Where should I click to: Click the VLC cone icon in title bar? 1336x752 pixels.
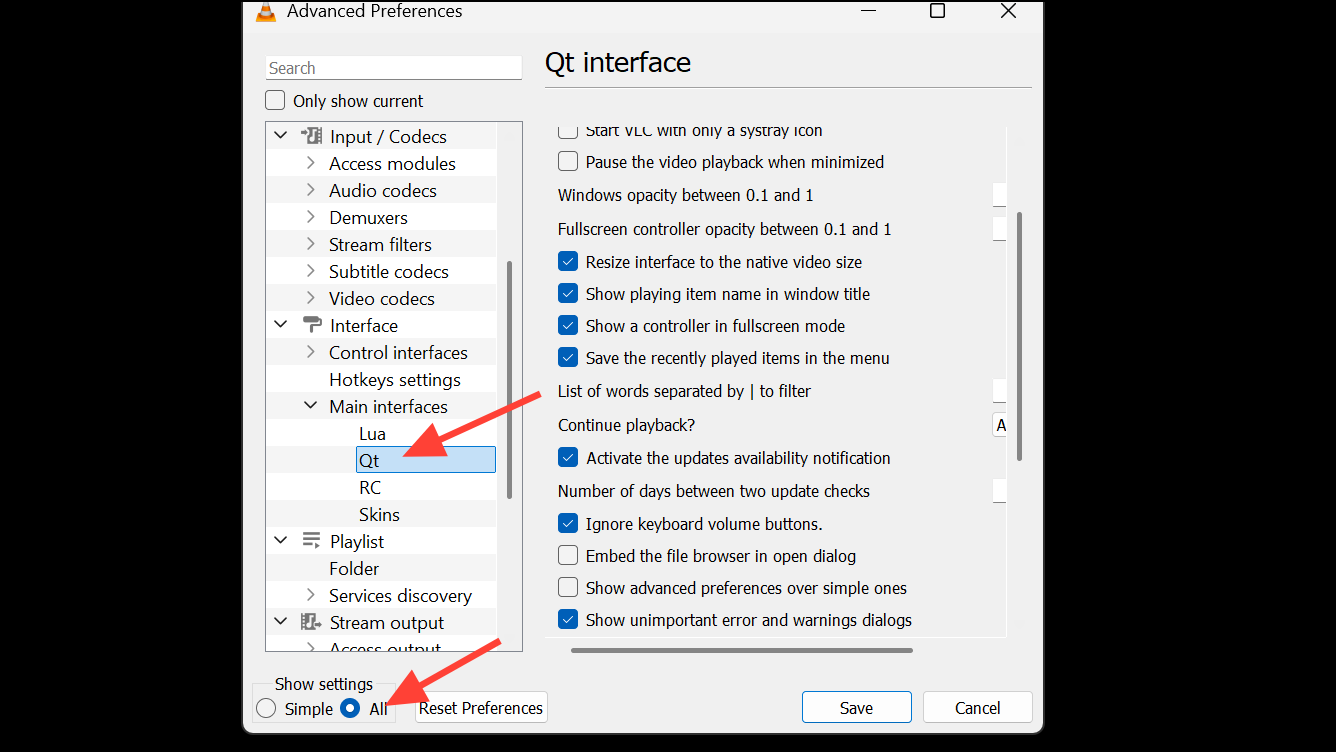[x=266, y=12]
